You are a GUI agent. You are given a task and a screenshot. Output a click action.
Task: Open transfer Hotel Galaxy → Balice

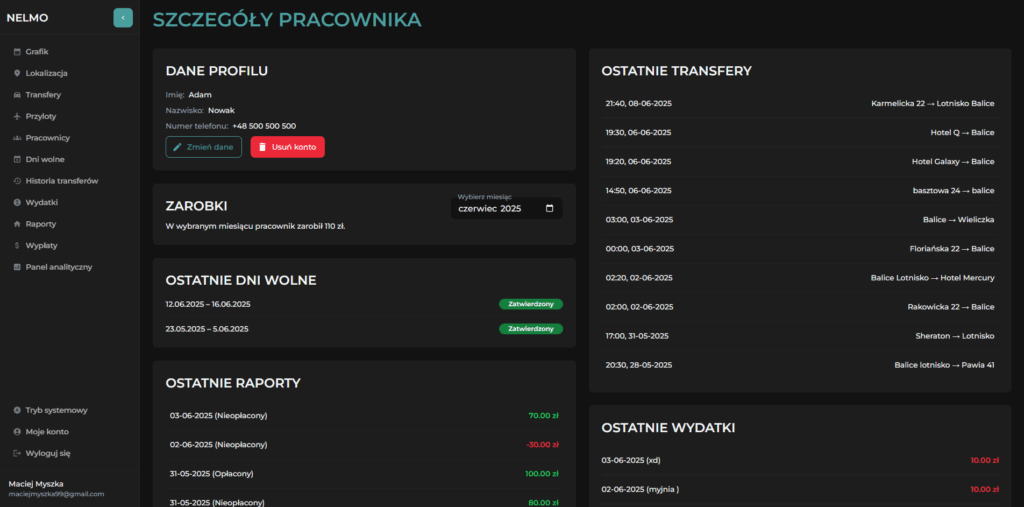(x=800, y=161)
